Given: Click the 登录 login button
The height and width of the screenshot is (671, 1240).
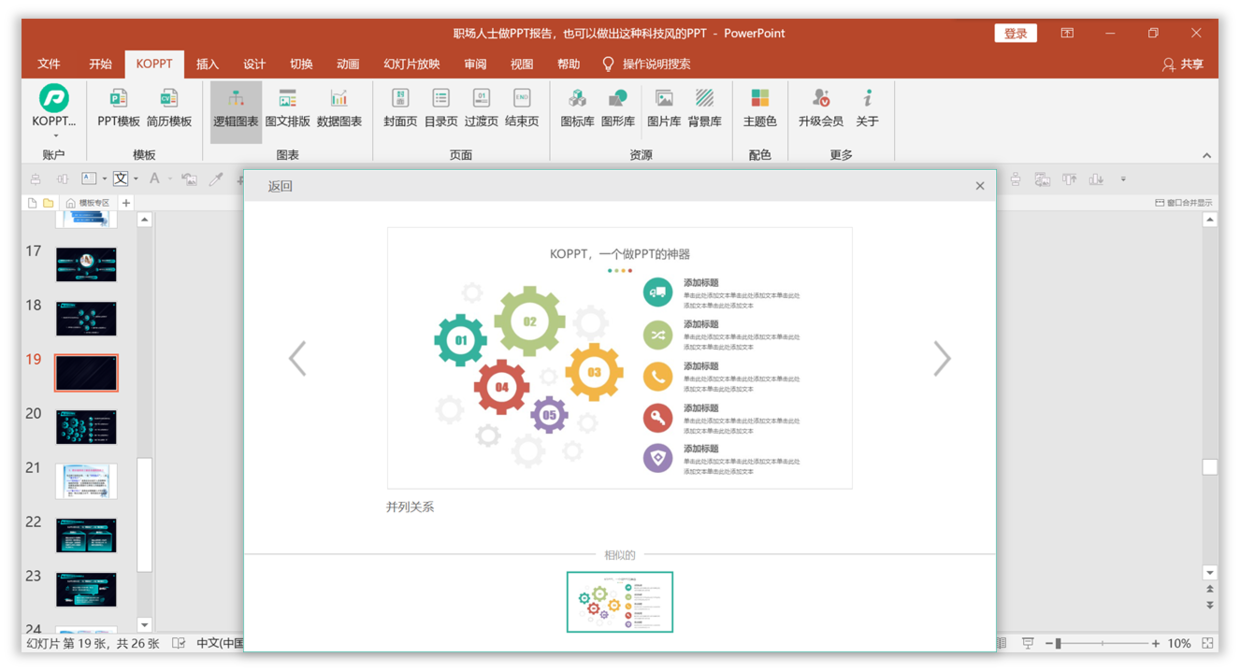Looking at the screenshot, I should tap(1015, 33).
